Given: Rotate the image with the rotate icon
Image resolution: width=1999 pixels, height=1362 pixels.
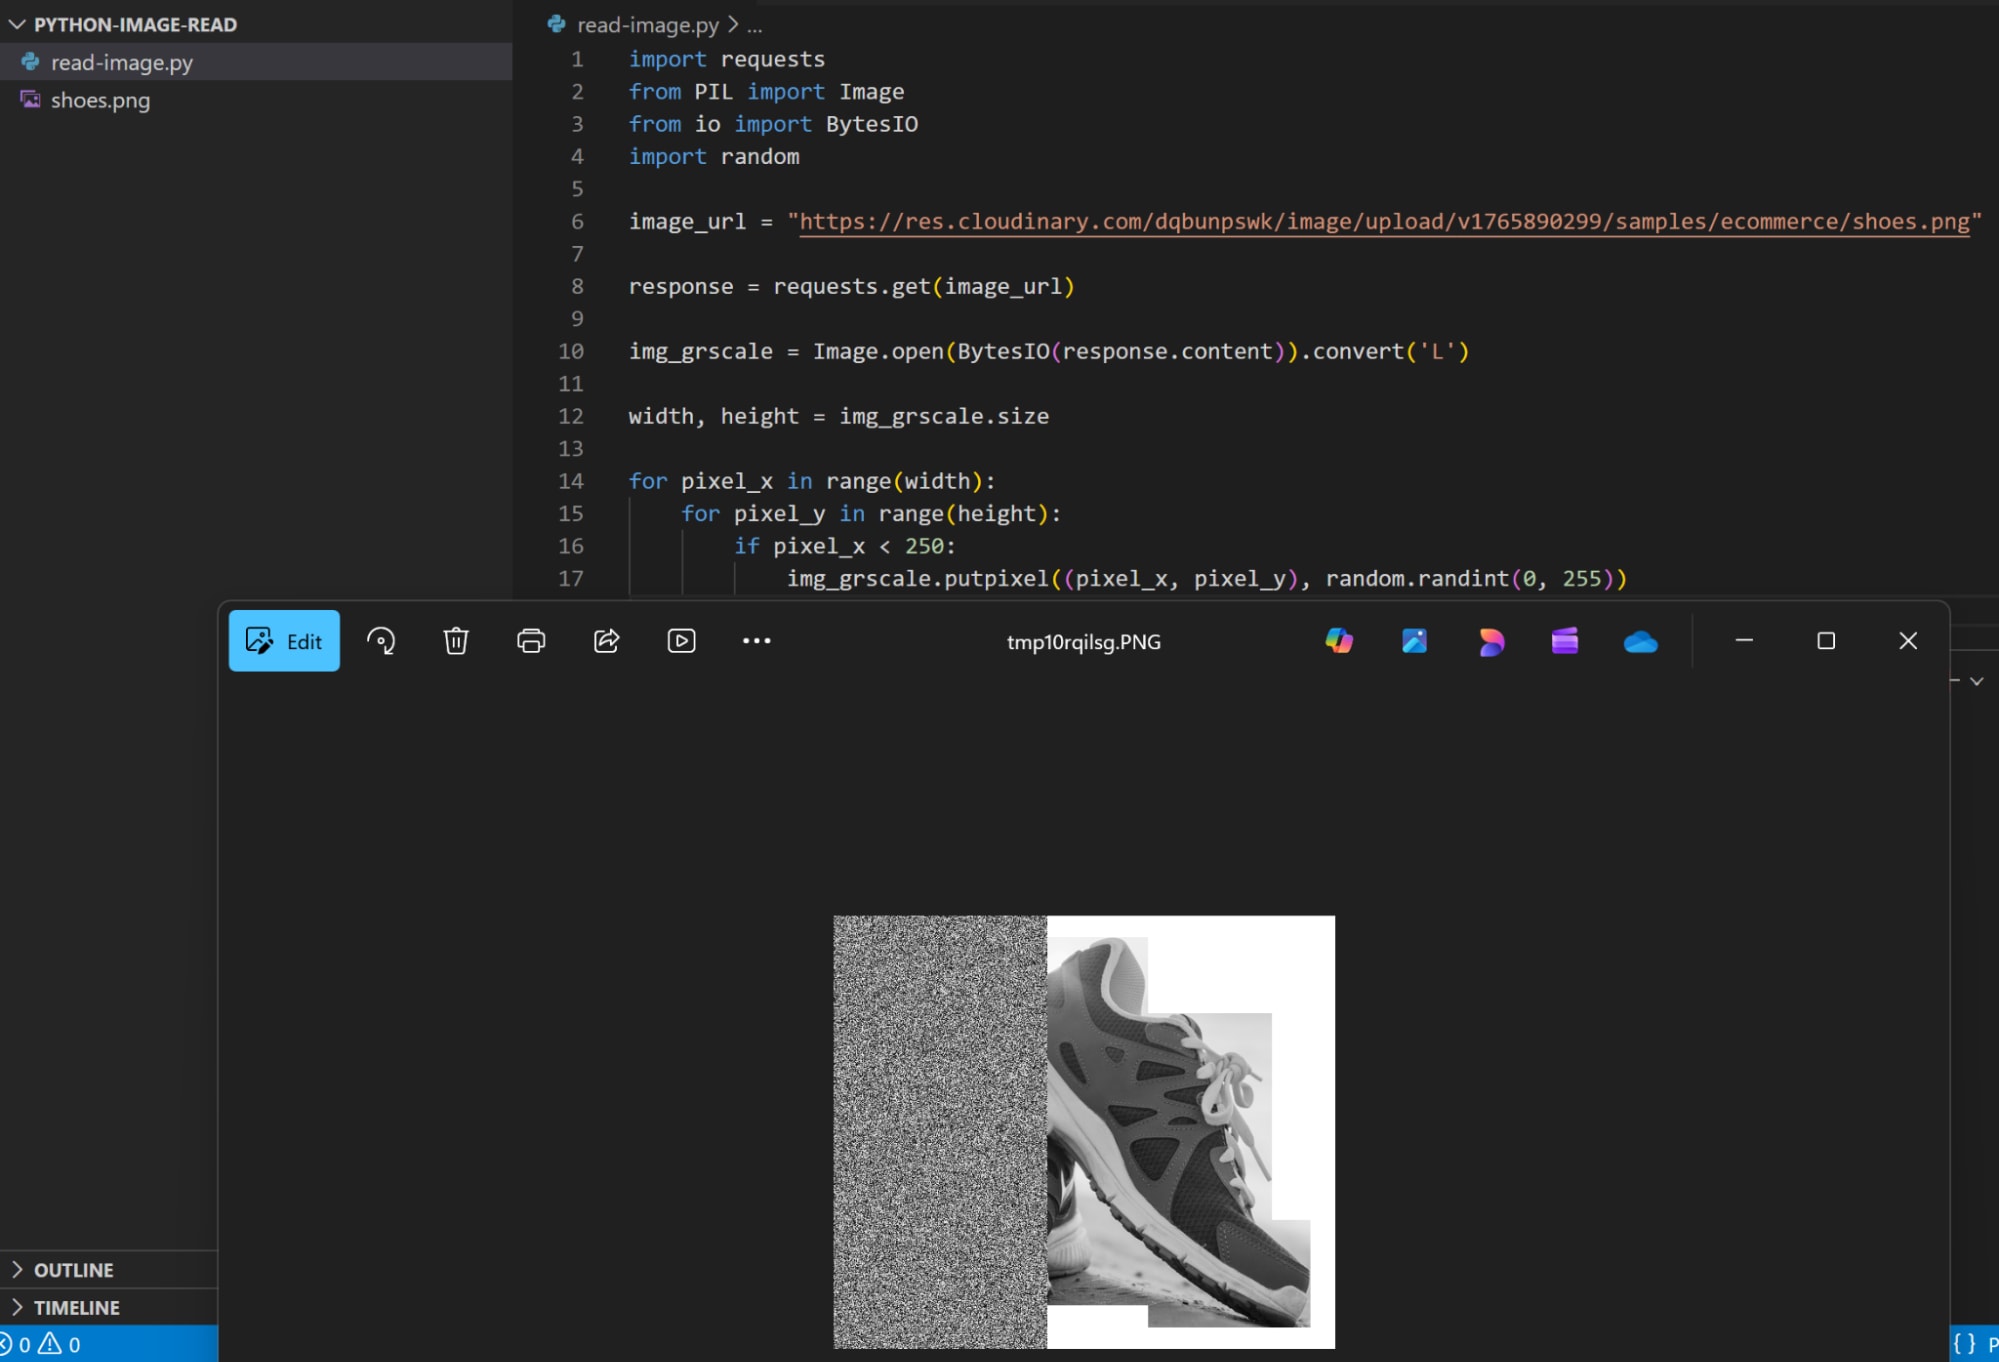Looking at the screenshot, I should [x=381, y=641].
